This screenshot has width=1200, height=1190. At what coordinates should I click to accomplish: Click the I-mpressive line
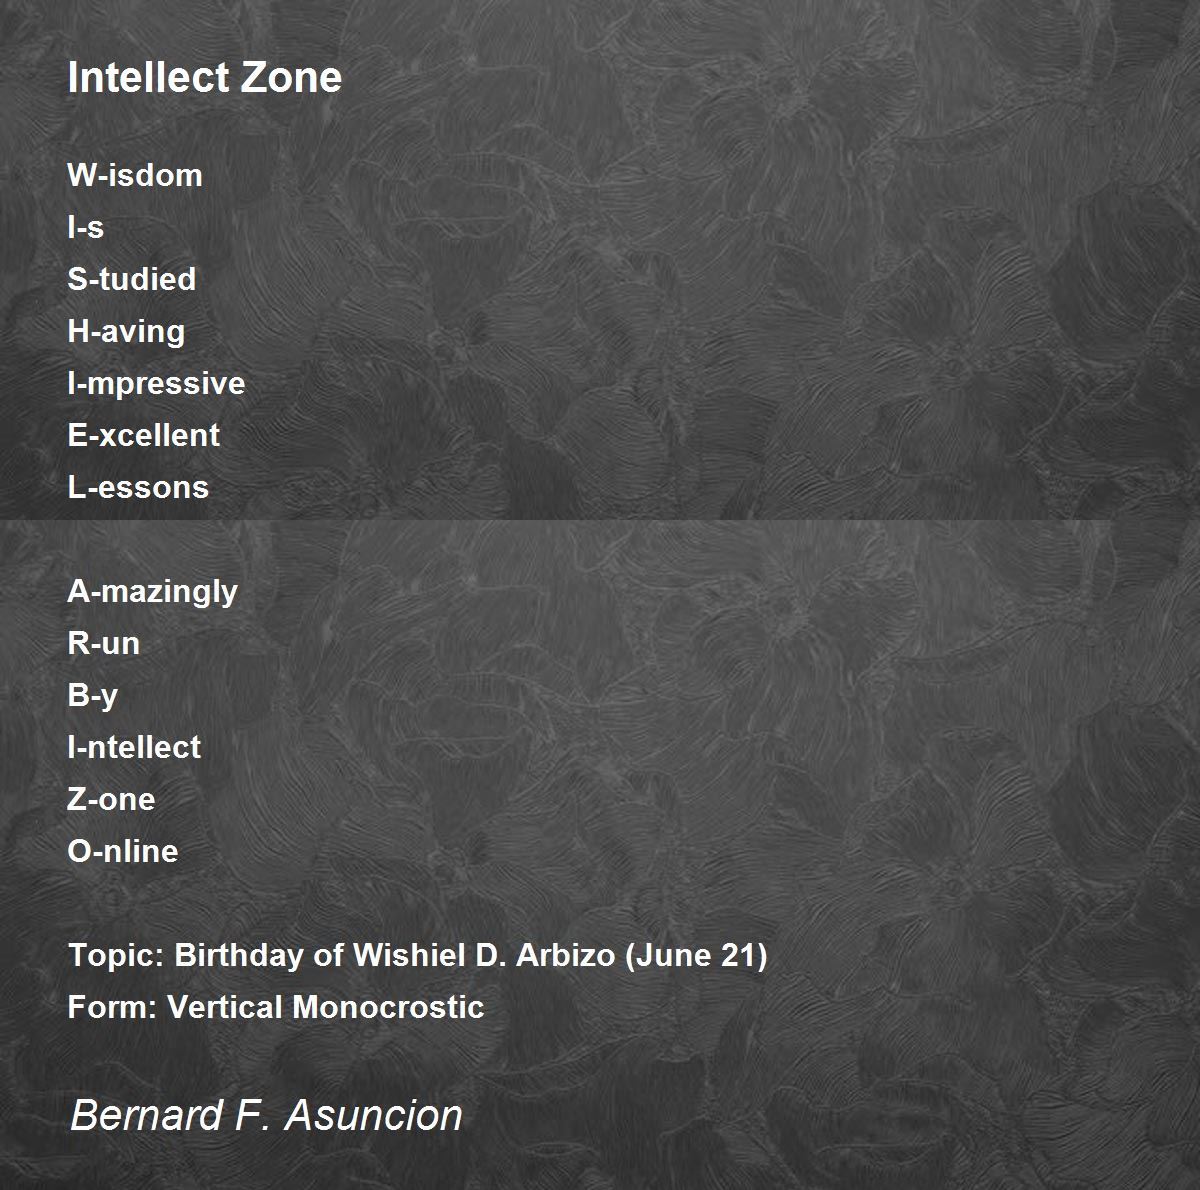156,383
